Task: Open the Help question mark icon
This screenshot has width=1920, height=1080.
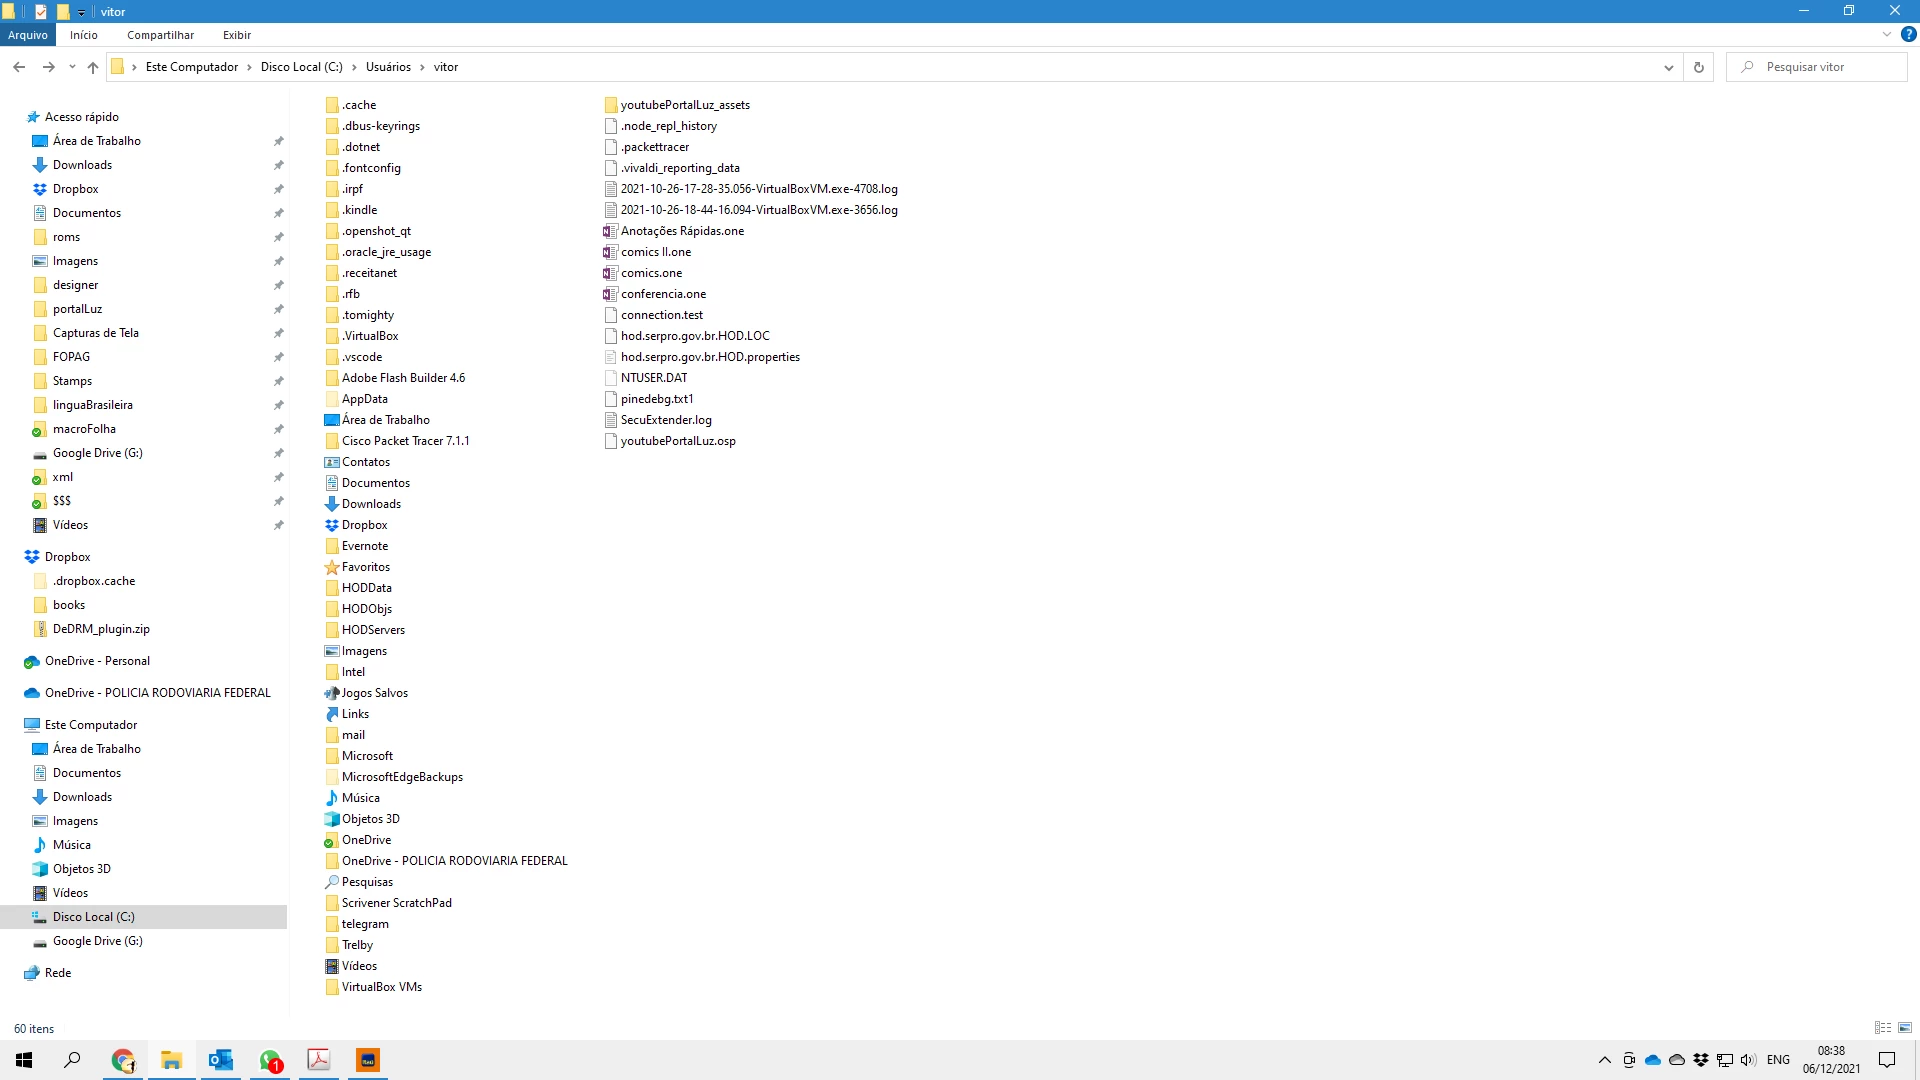Action: click(1908, 34)
